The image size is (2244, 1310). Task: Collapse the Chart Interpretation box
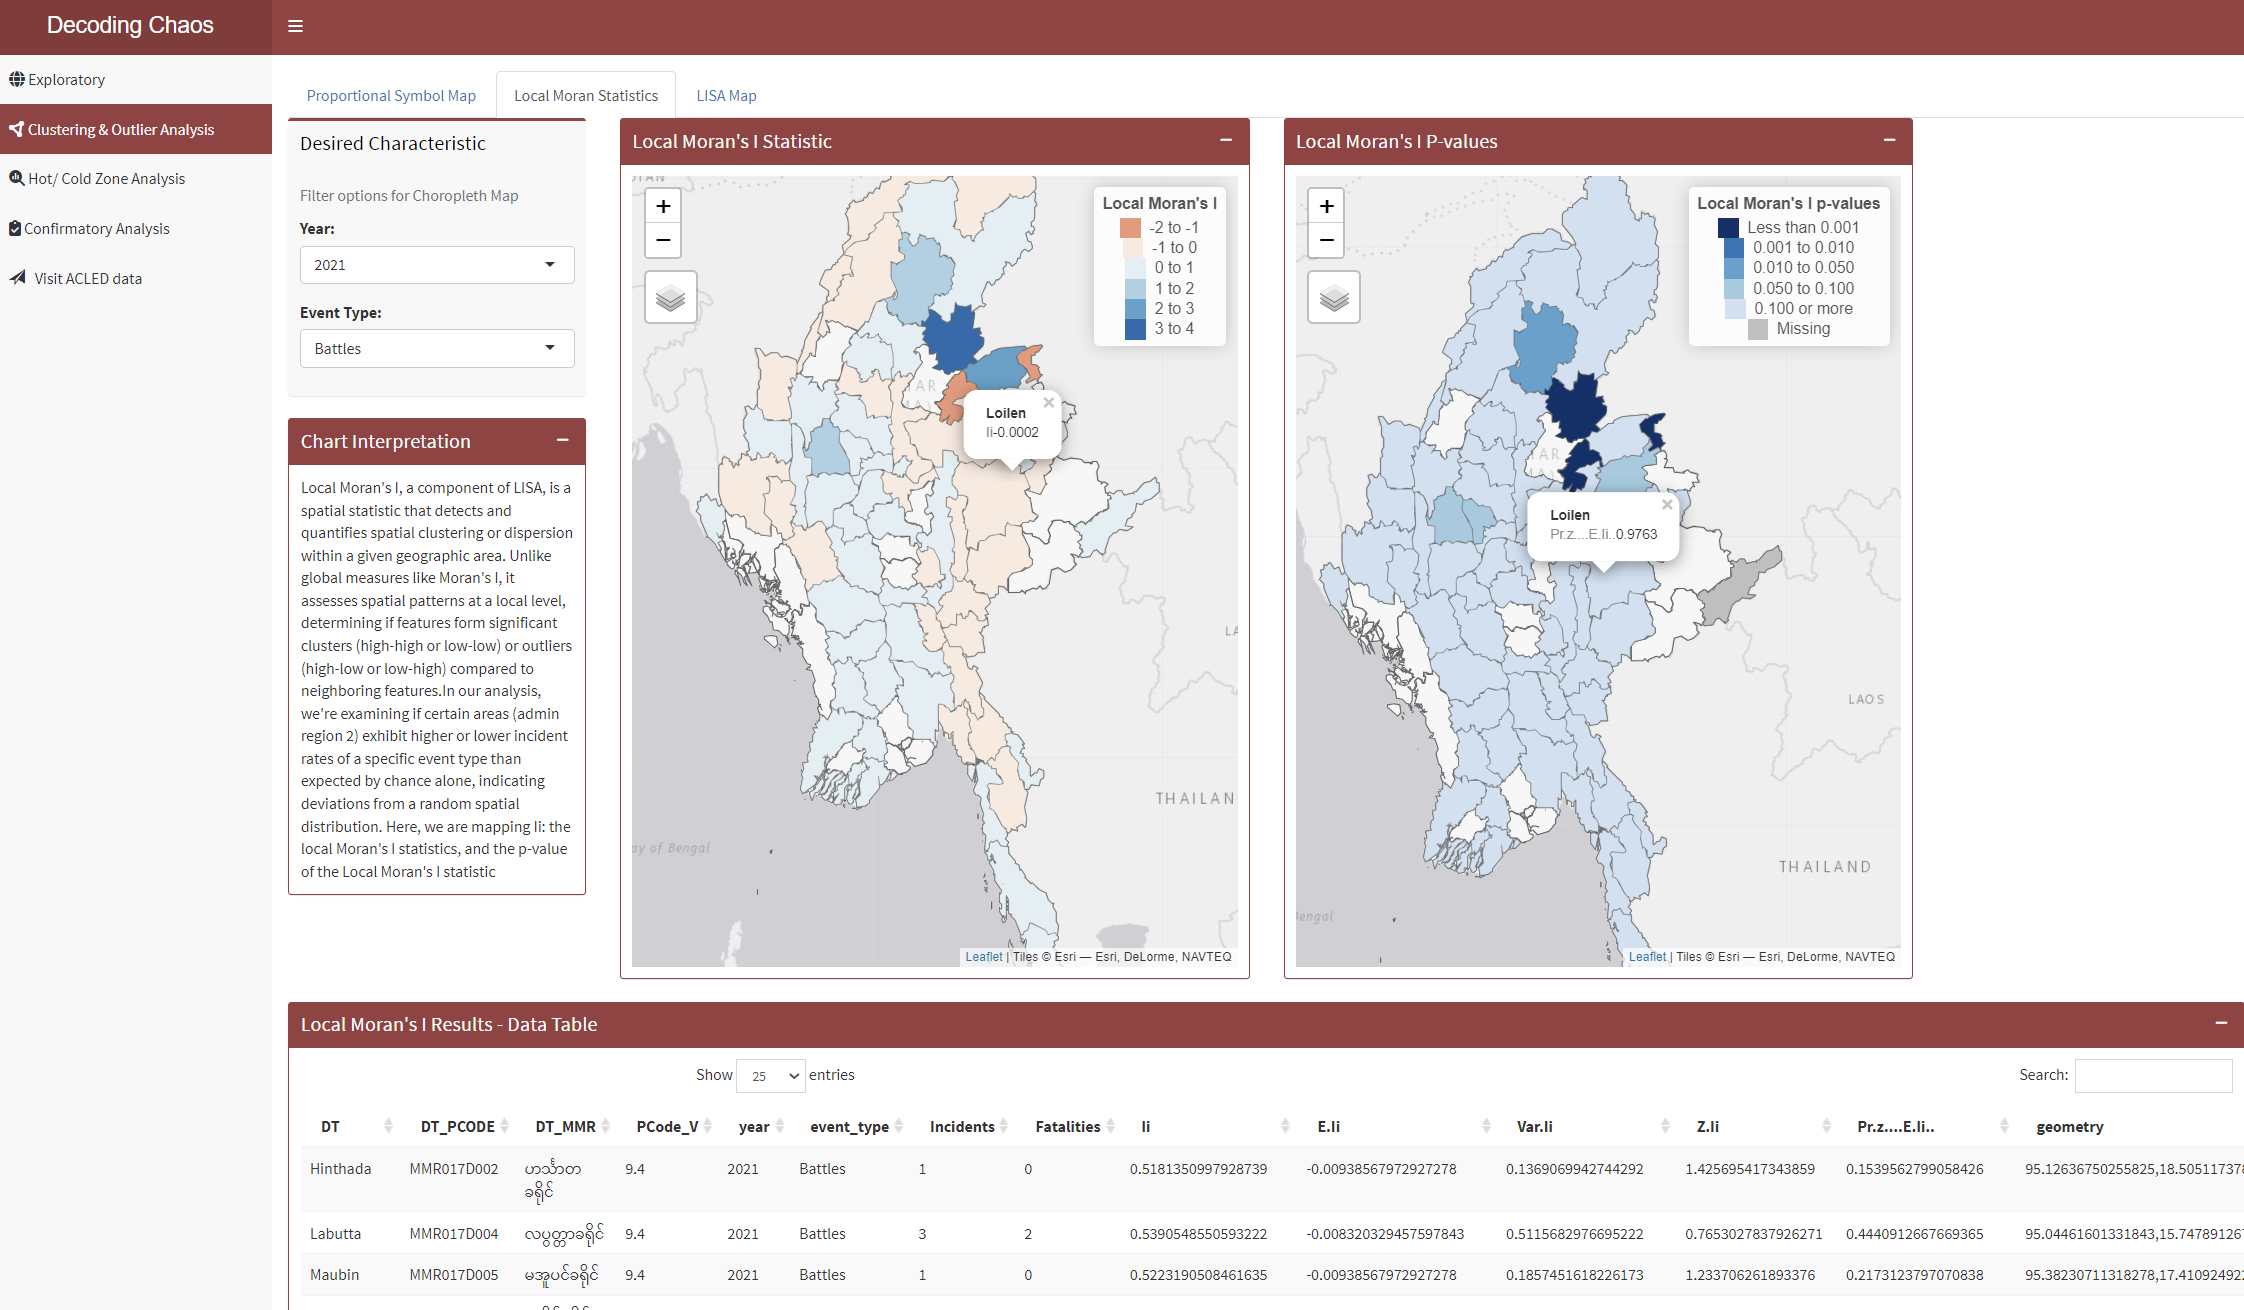563,440
